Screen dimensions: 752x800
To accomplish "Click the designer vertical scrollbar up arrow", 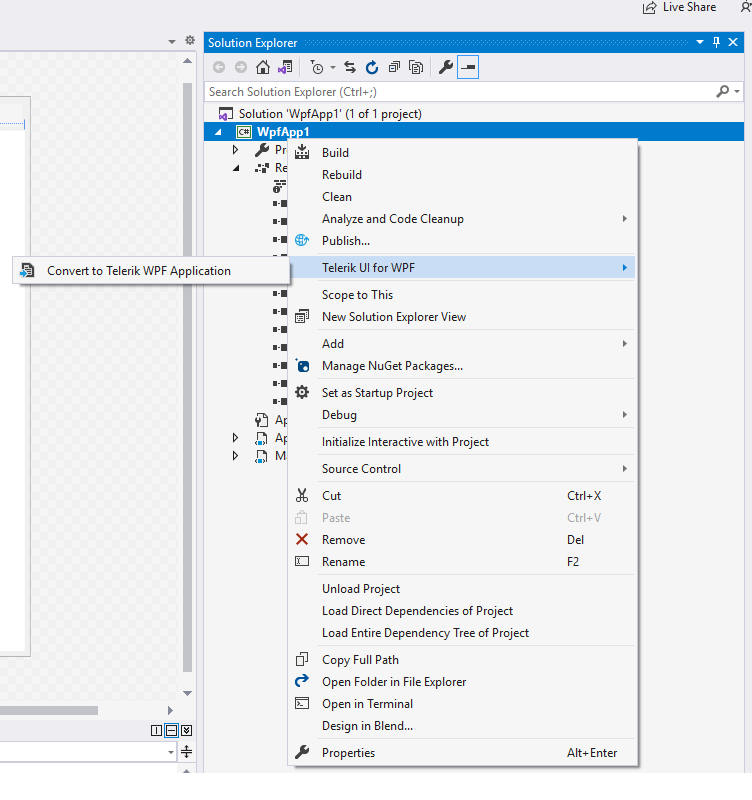I will point(187,61).
